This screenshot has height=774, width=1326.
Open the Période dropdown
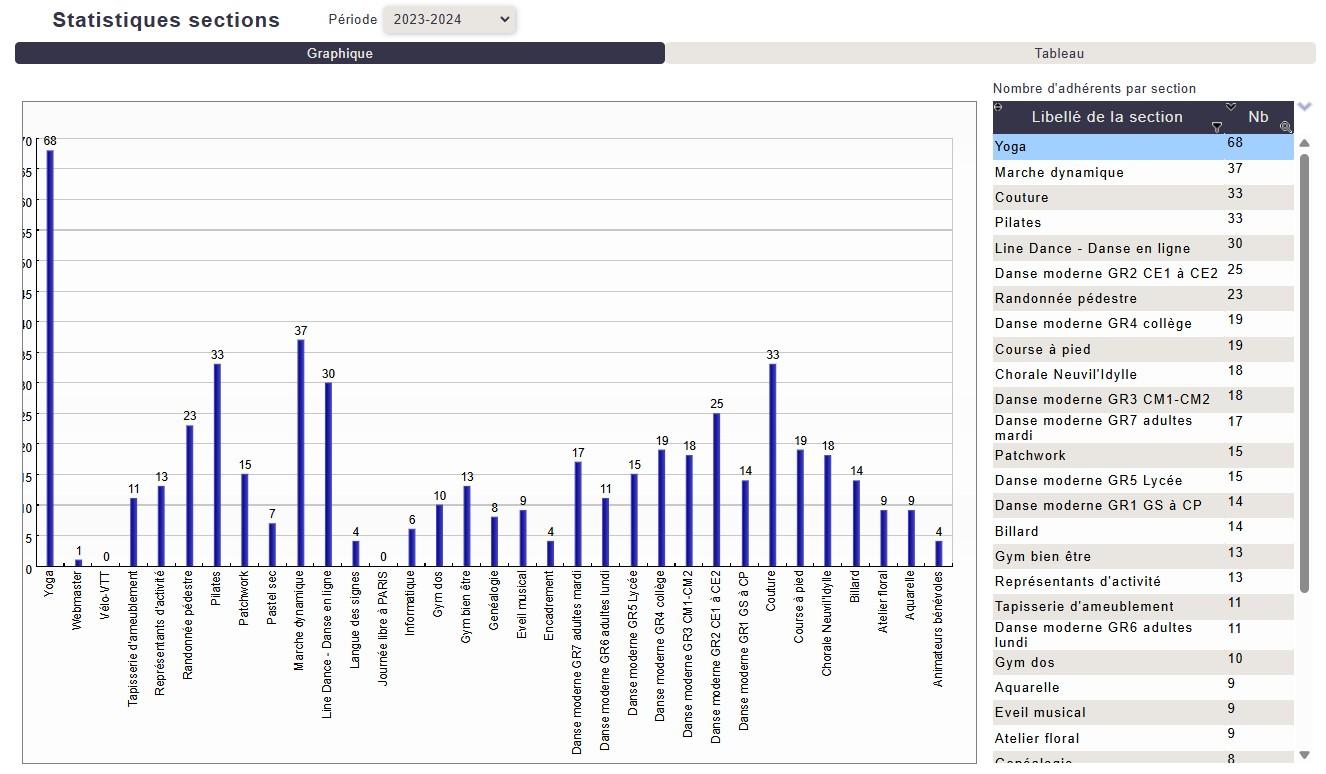[x=449, y=19]
